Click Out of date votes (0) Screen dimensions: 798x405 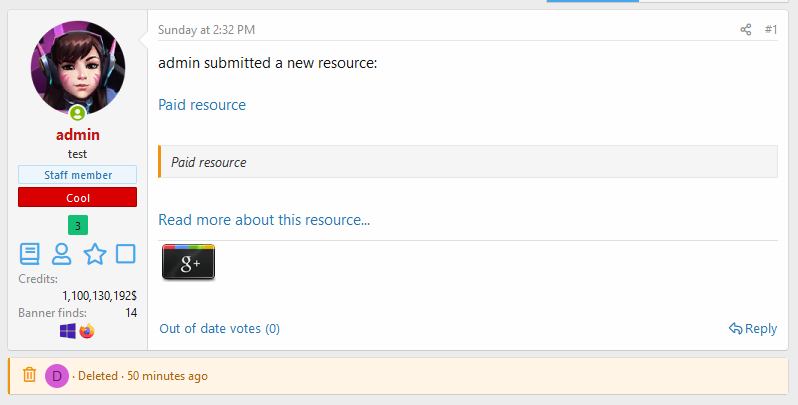(219, 329)
